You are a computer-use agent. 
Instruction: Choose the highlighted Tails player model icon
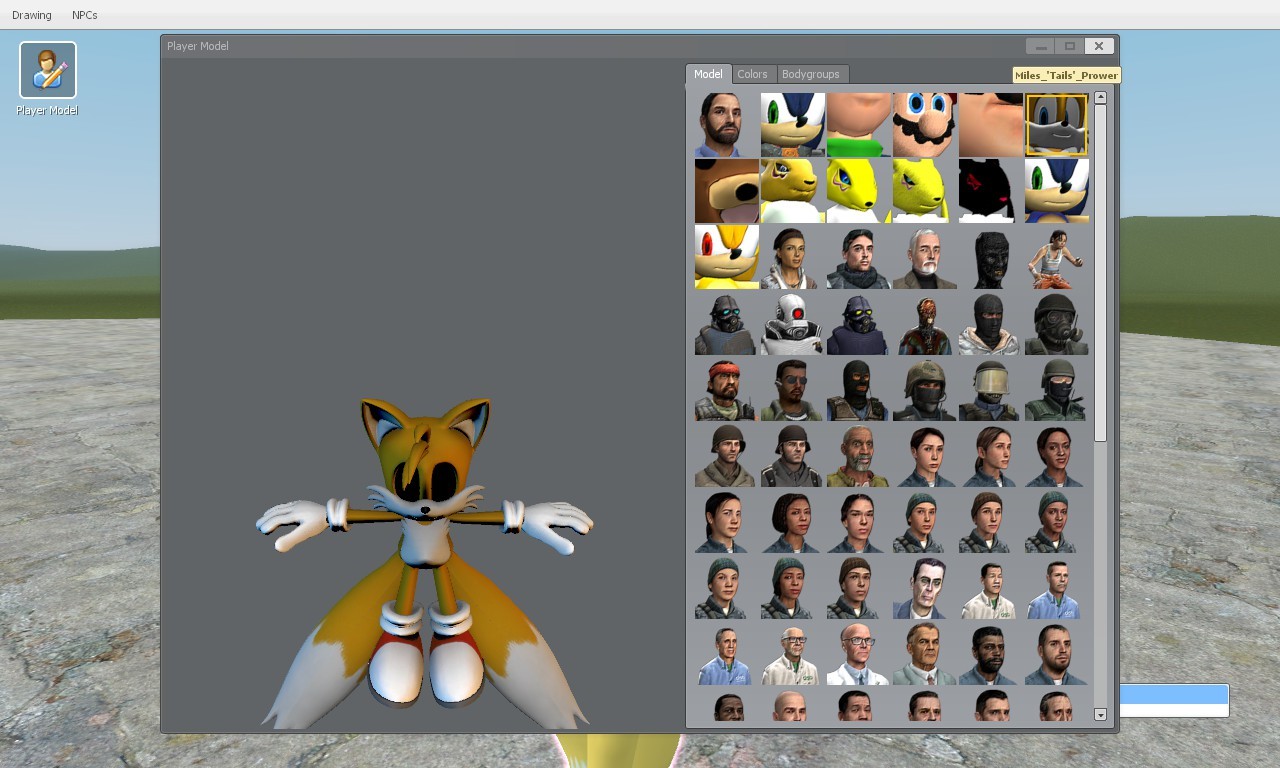pos(1056,125)
